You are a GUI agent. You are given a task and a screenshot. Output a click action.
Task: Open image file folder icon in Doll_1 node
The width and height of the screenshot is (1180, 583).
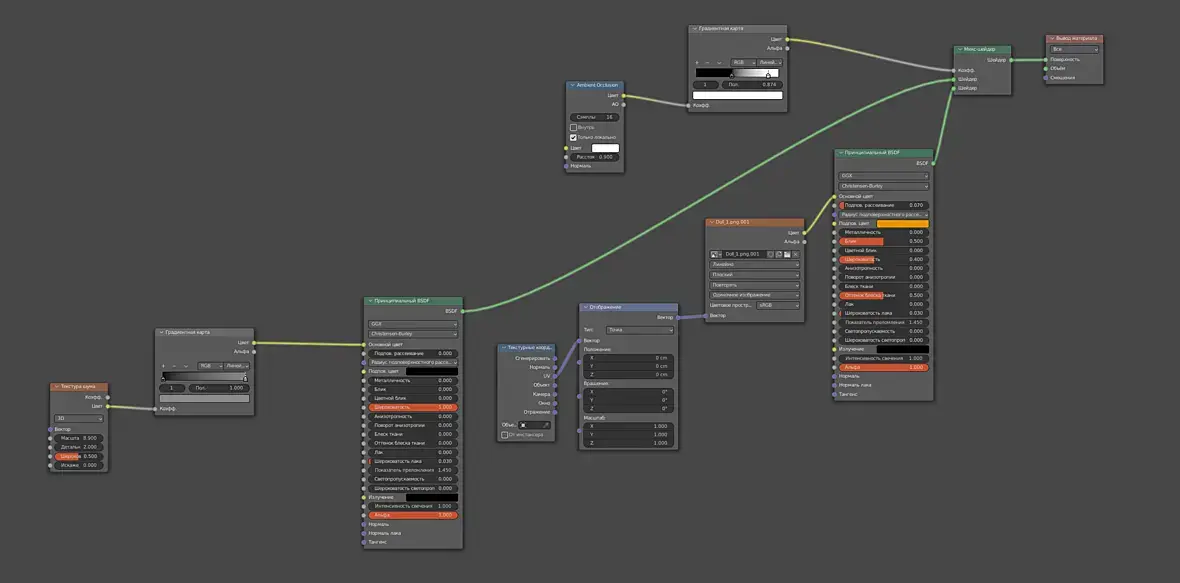click(x=787, y=254)
